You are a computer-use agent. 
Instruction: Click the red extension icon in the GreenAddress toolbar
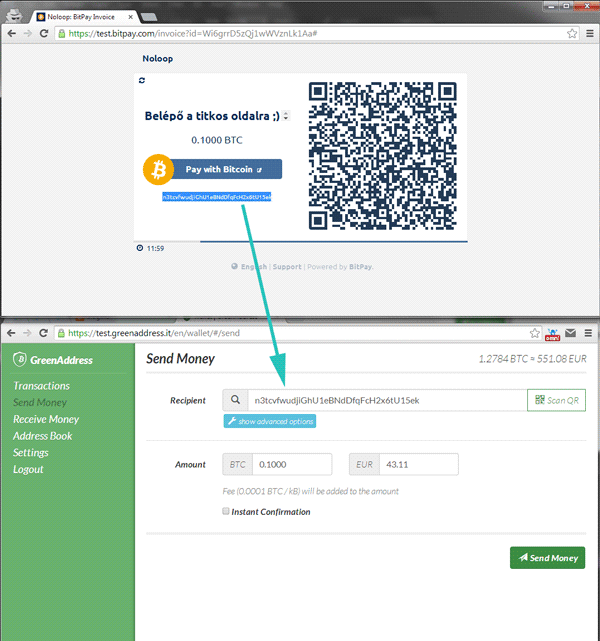[x=552, y=334]
